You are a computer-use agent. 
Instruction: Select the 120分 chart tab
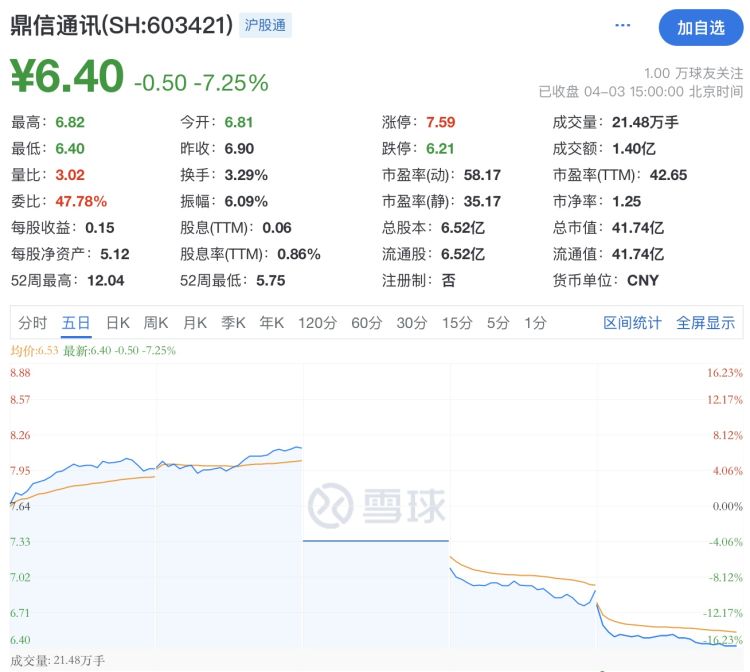pyautogui.click(x=318, y=323)
